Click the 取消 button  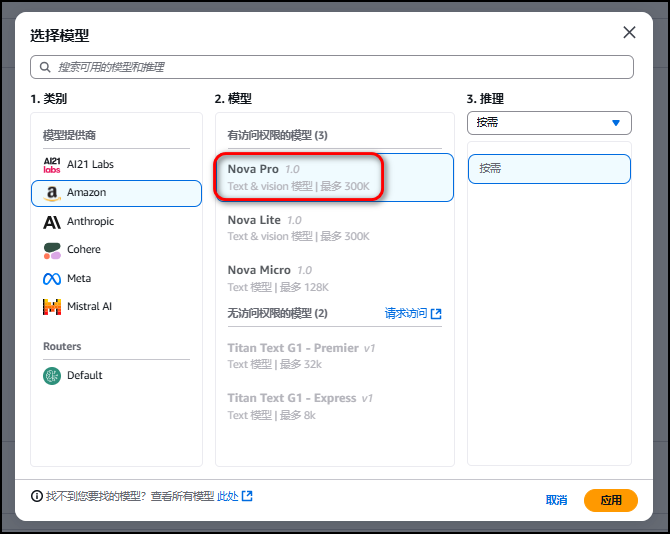click(x=556, y=500)
